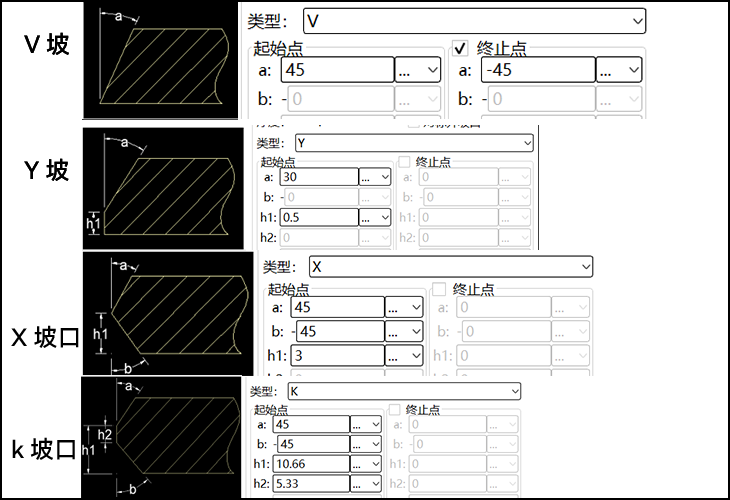This screenshot has width=730, height=500.
Task: Enable 终止点 checkbox in X type panel
Action: coord(439,289)
